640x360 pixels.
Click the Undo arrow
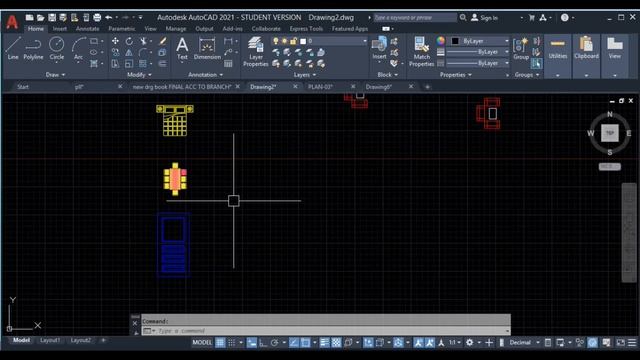109,18
